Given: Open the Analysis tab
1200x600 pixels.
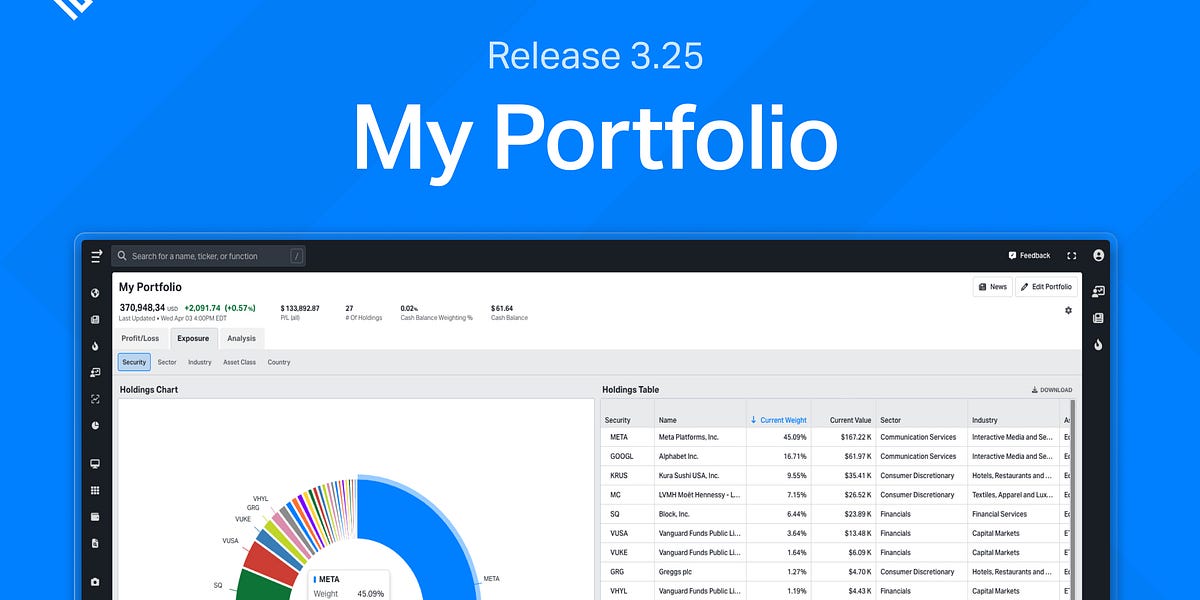Looking at the screenshot, I should (241, 338).
